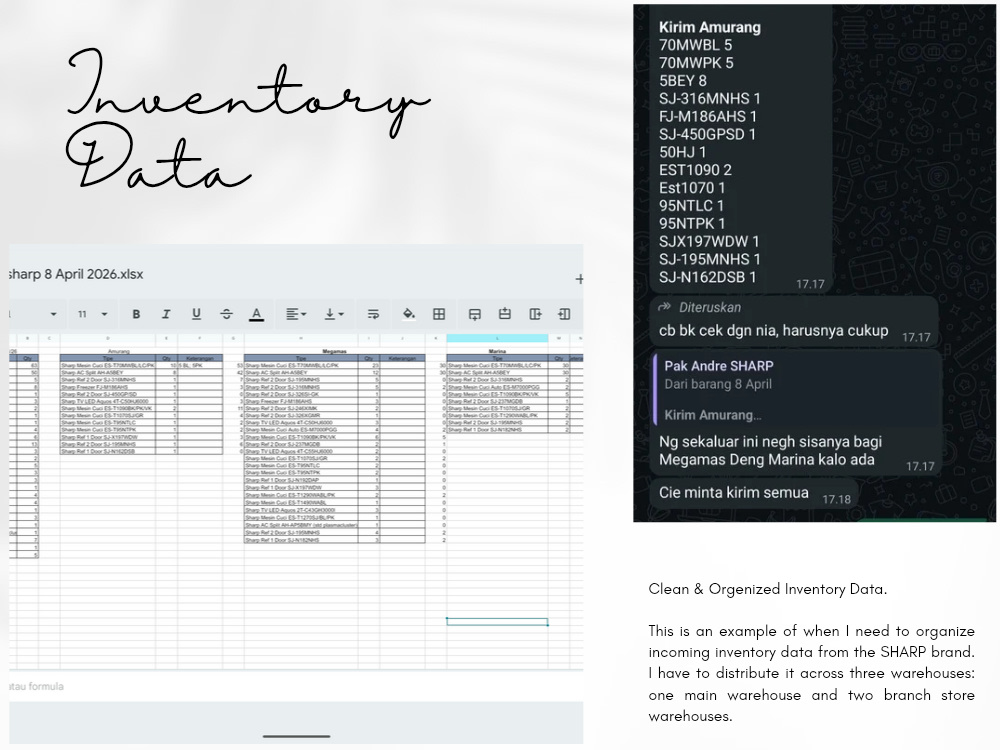Screen dimensions: 1000x750
Task: Apply Italic formatting from the toolbar
Action: coord(166,314)
